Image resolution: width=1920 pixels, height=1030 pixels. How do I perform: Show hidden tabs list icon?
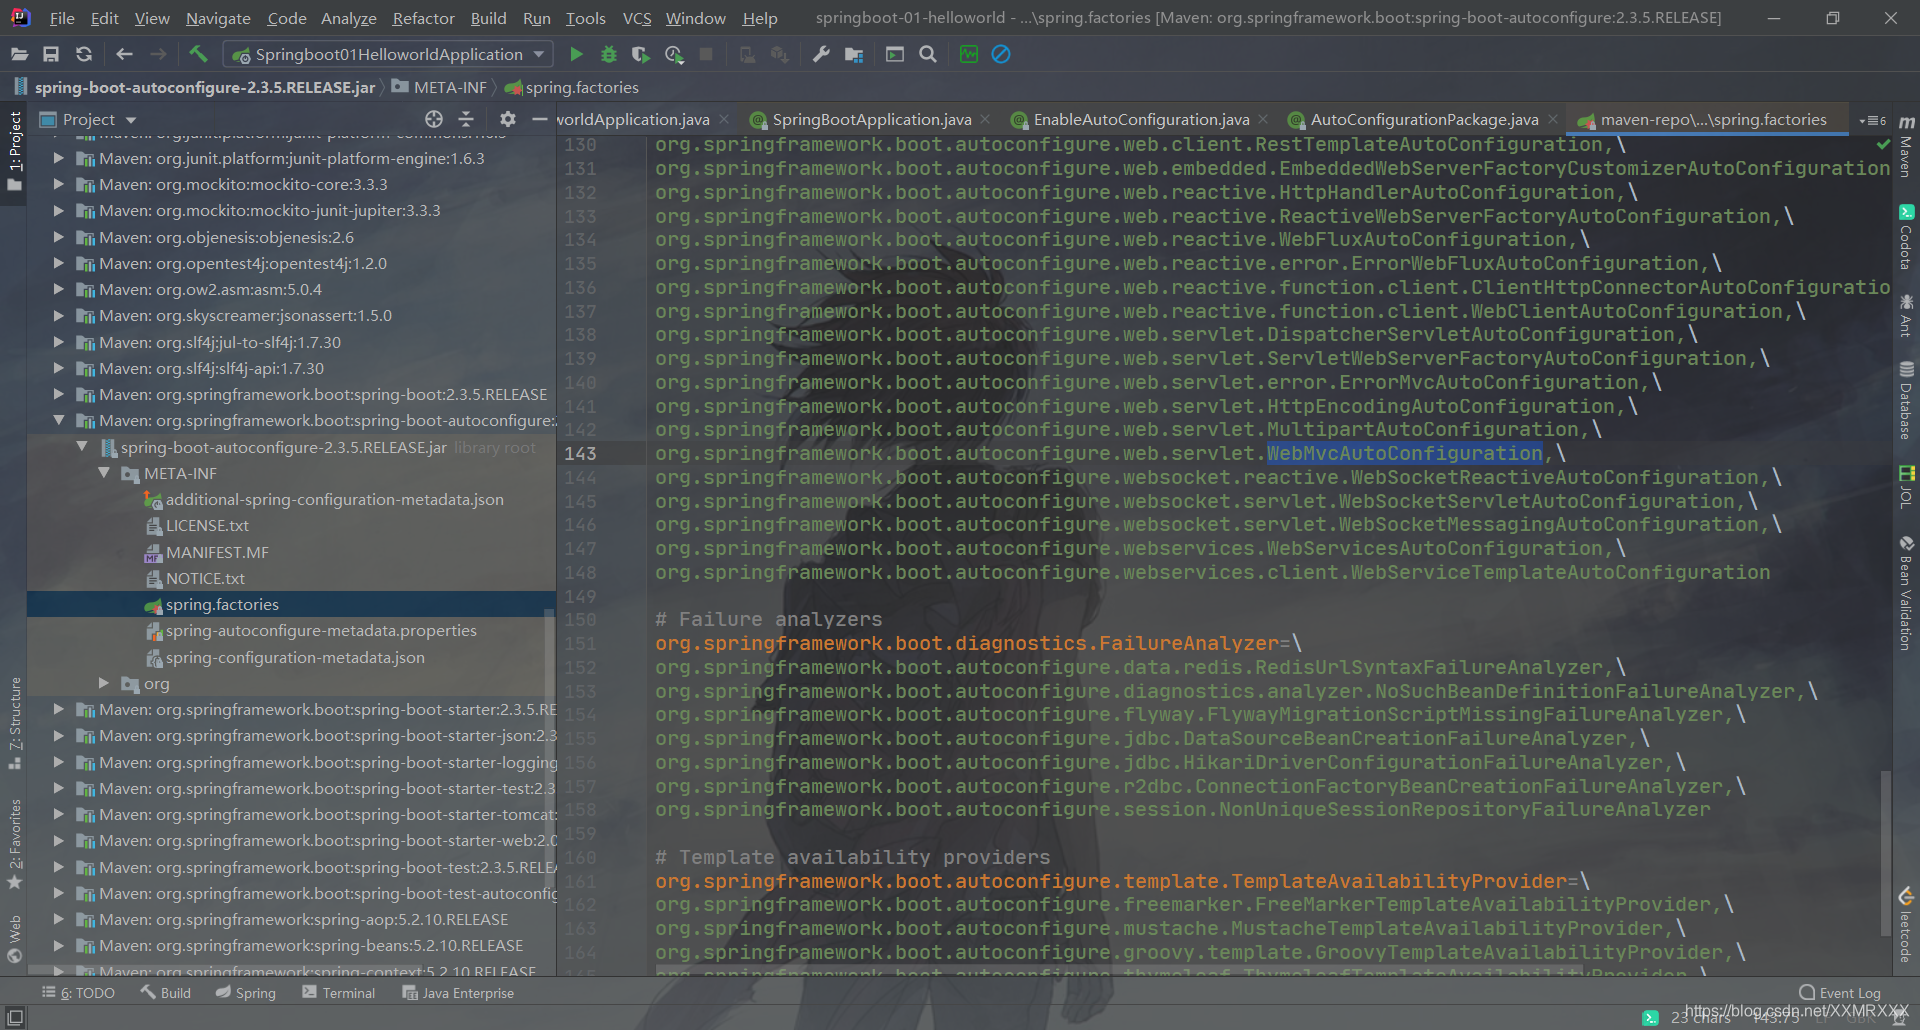[1872, 120]
